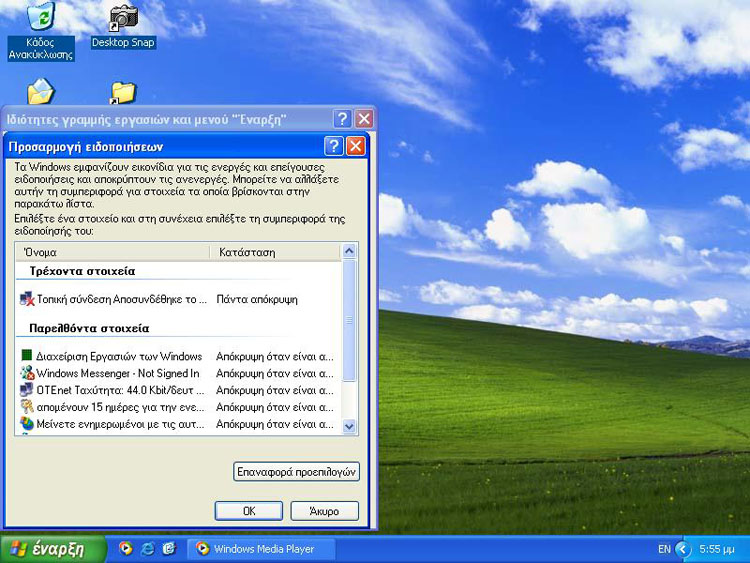Click status cell of Μείνετε ενημερωμένοι row
The width and height of the screenshot is (750, 563).
(275, 424)
